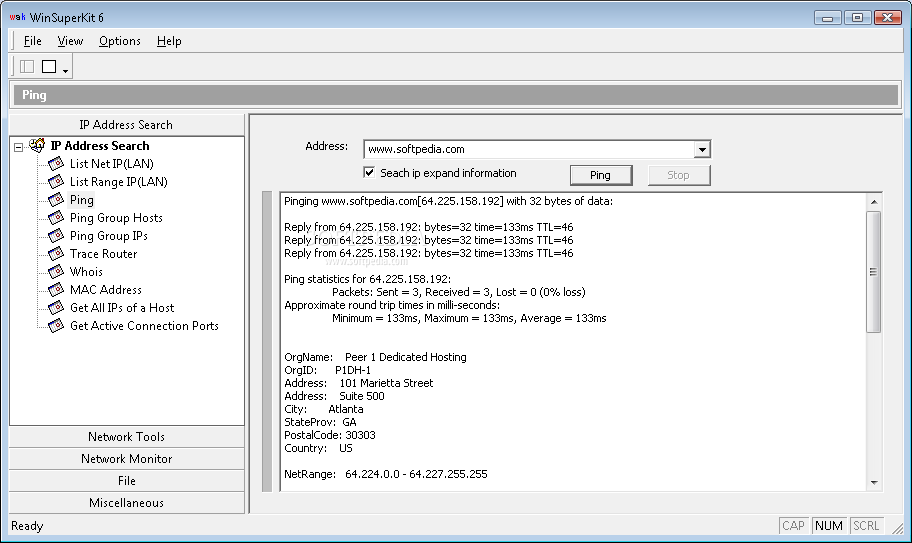Open the layout toolbar dropdown arrow

[66, 71]
